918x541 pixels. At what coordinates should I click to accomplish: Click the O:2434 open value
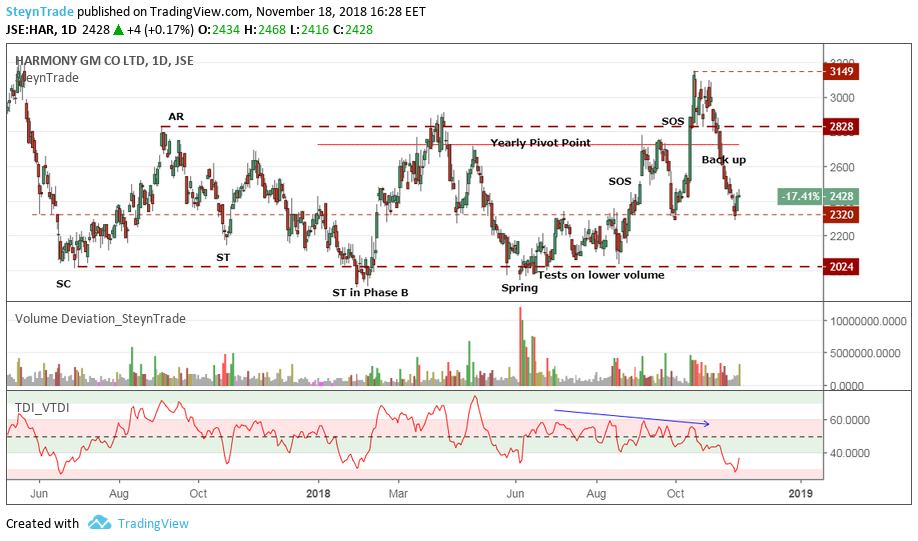(219, 30)
